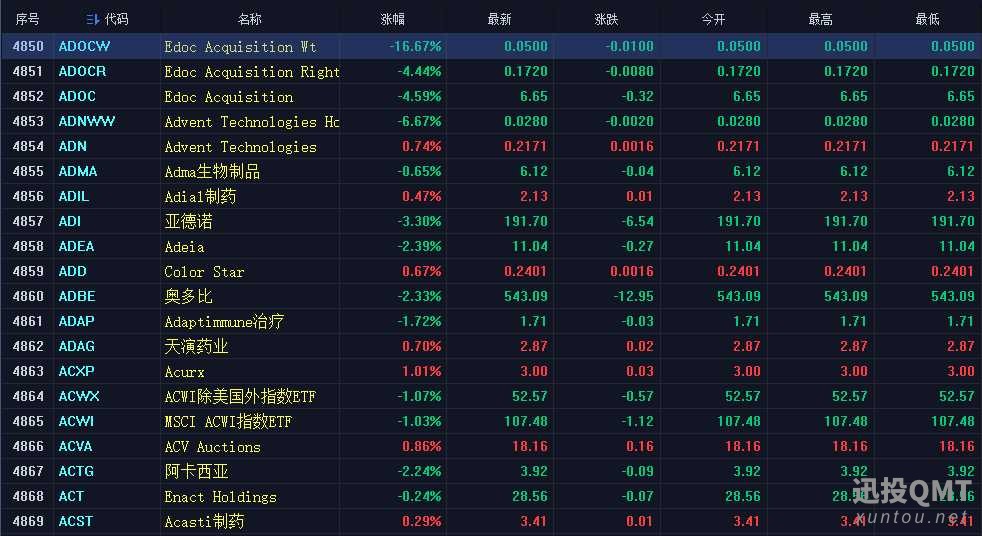
Task: Click the name ACV Auctions
Action: (x=212, y=447)
